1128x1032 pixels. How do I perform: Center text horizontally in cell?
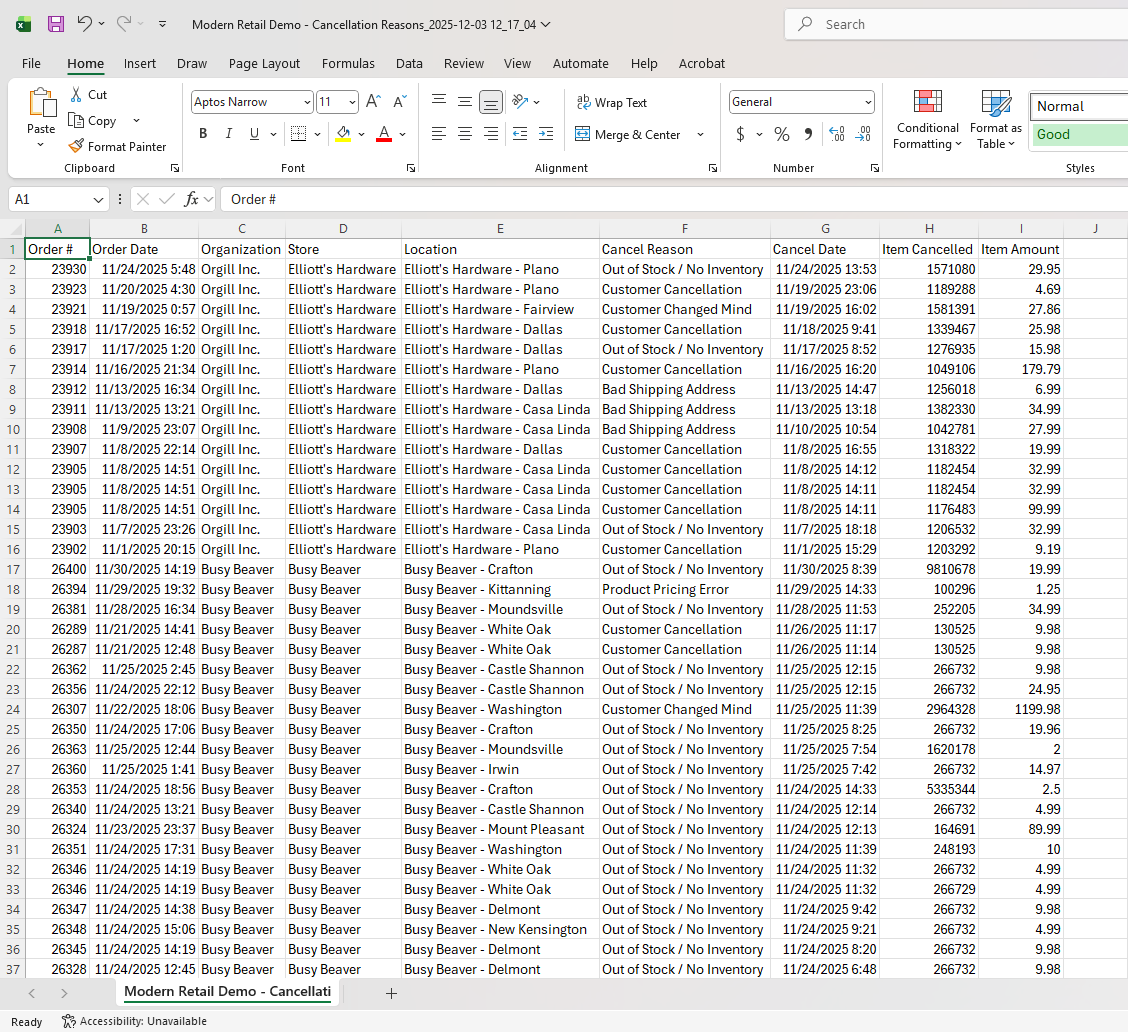pos(465,134)
